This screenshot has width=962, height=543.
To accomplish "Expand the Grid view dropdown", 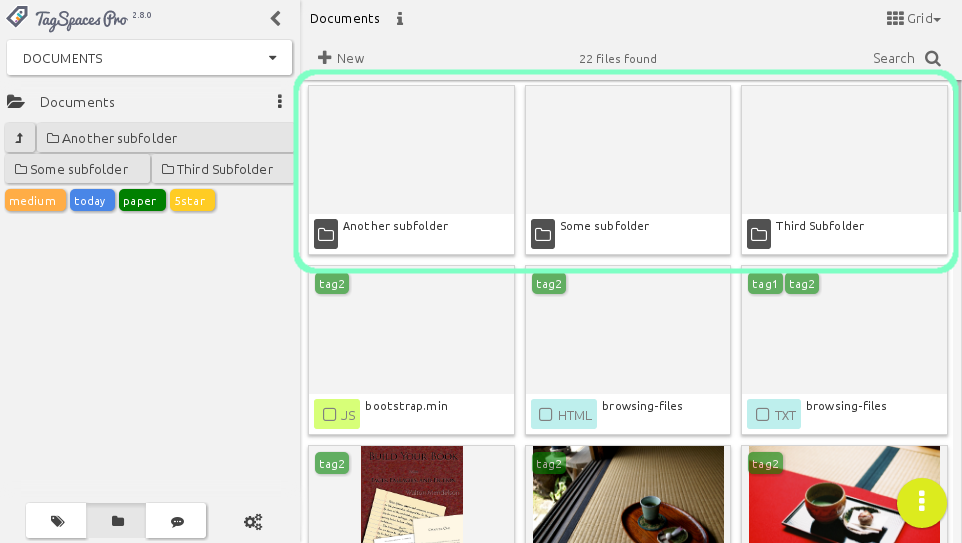I will [x=913, y=19].
